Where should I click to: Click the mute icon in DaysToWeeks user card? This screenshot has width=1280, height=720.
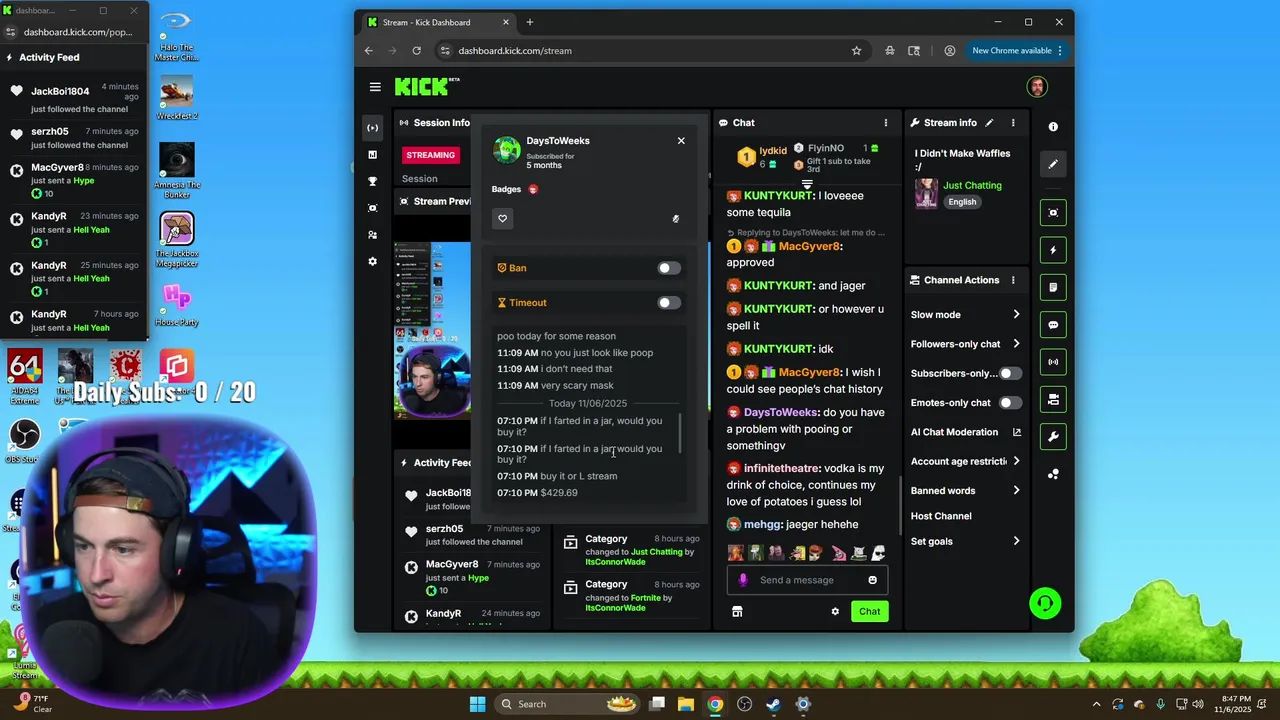[x=676, y=219]
